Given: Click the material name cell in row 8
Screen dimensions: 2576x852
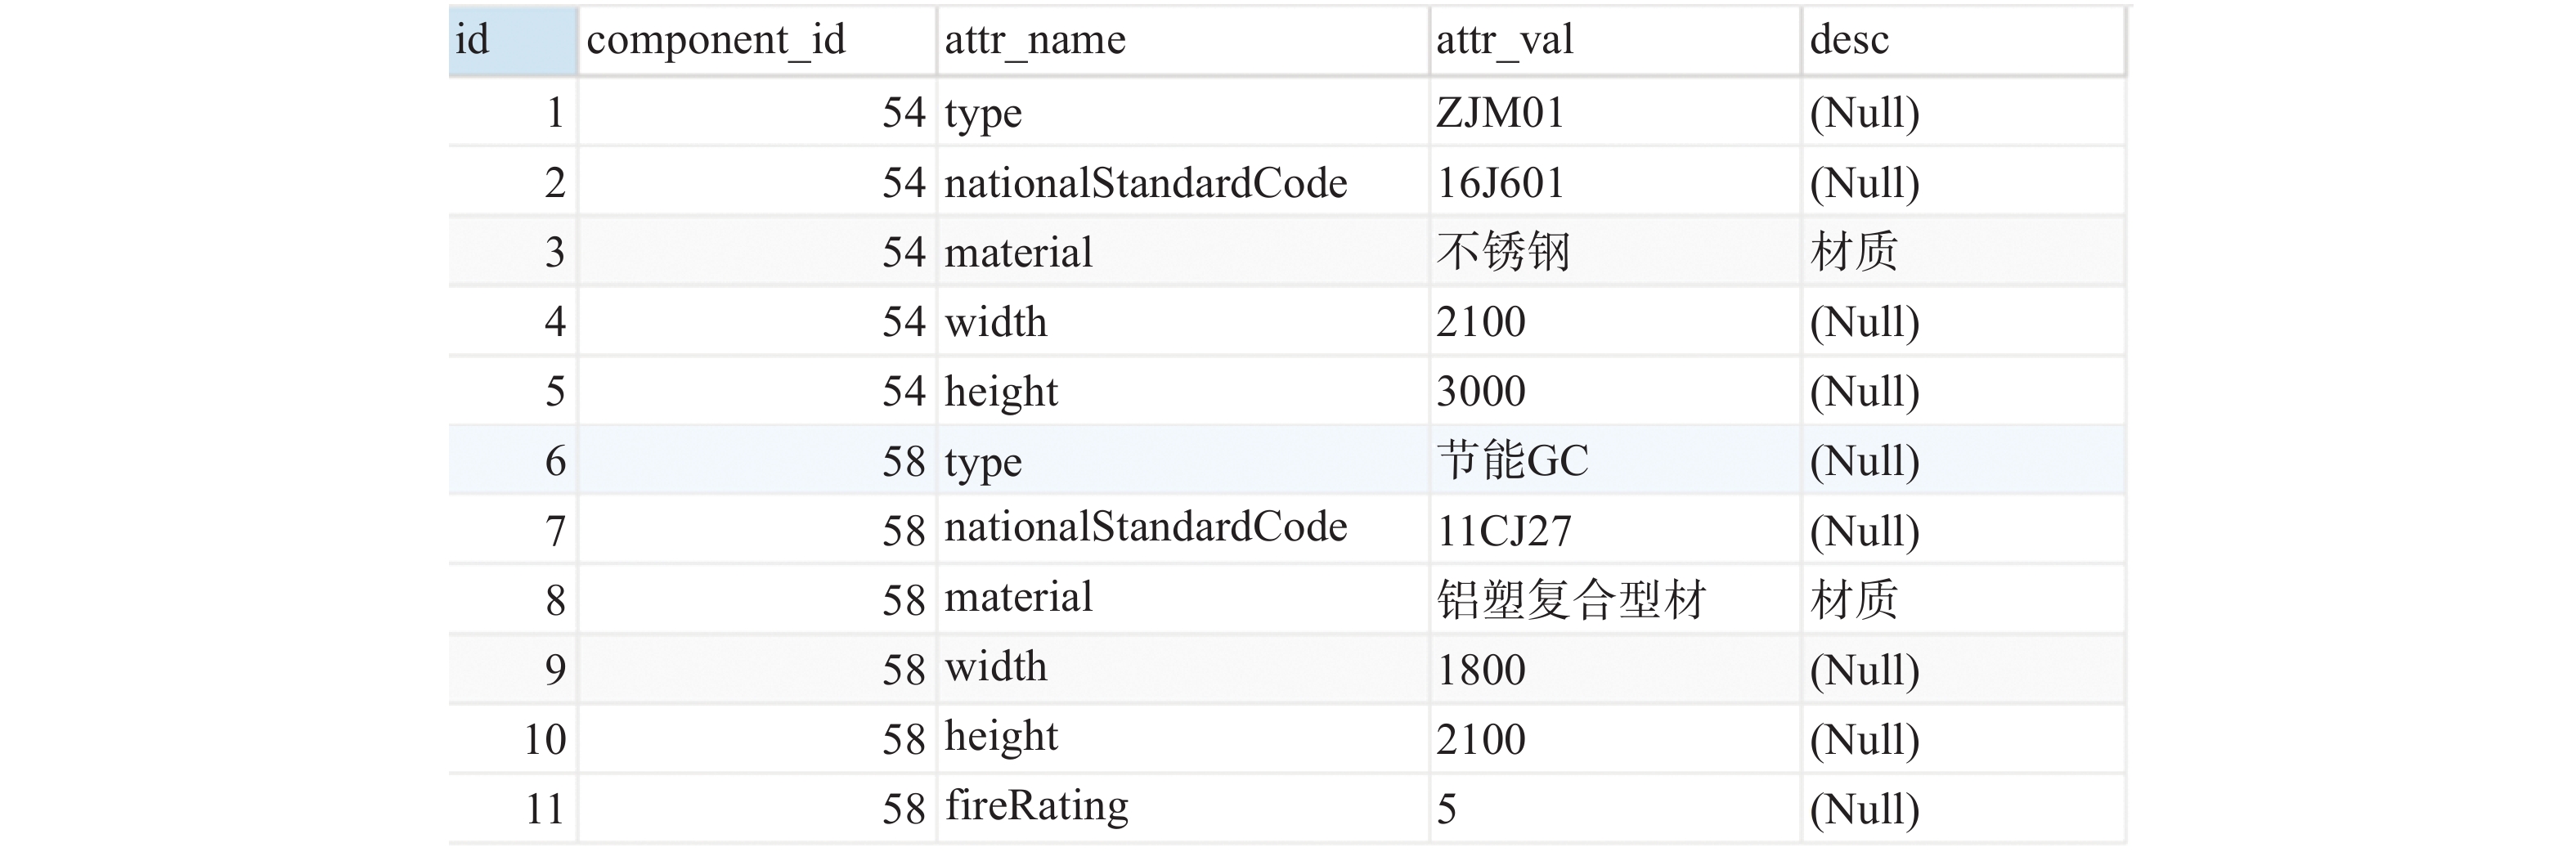Looking at the screenshot, I should coord(1183,600).
